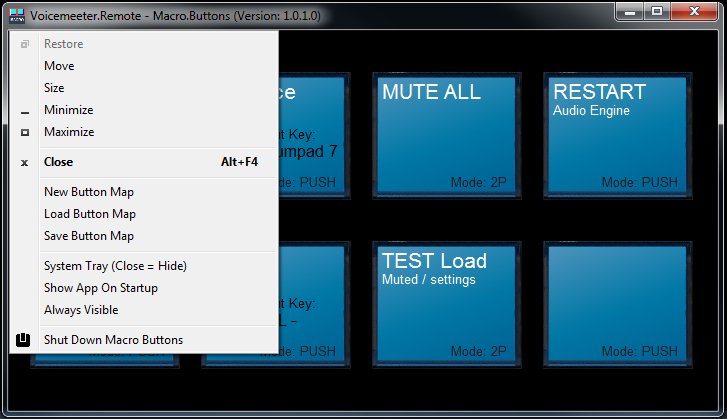
Task: Click the TEST Load macro button
Action: (x=446, y=305)
